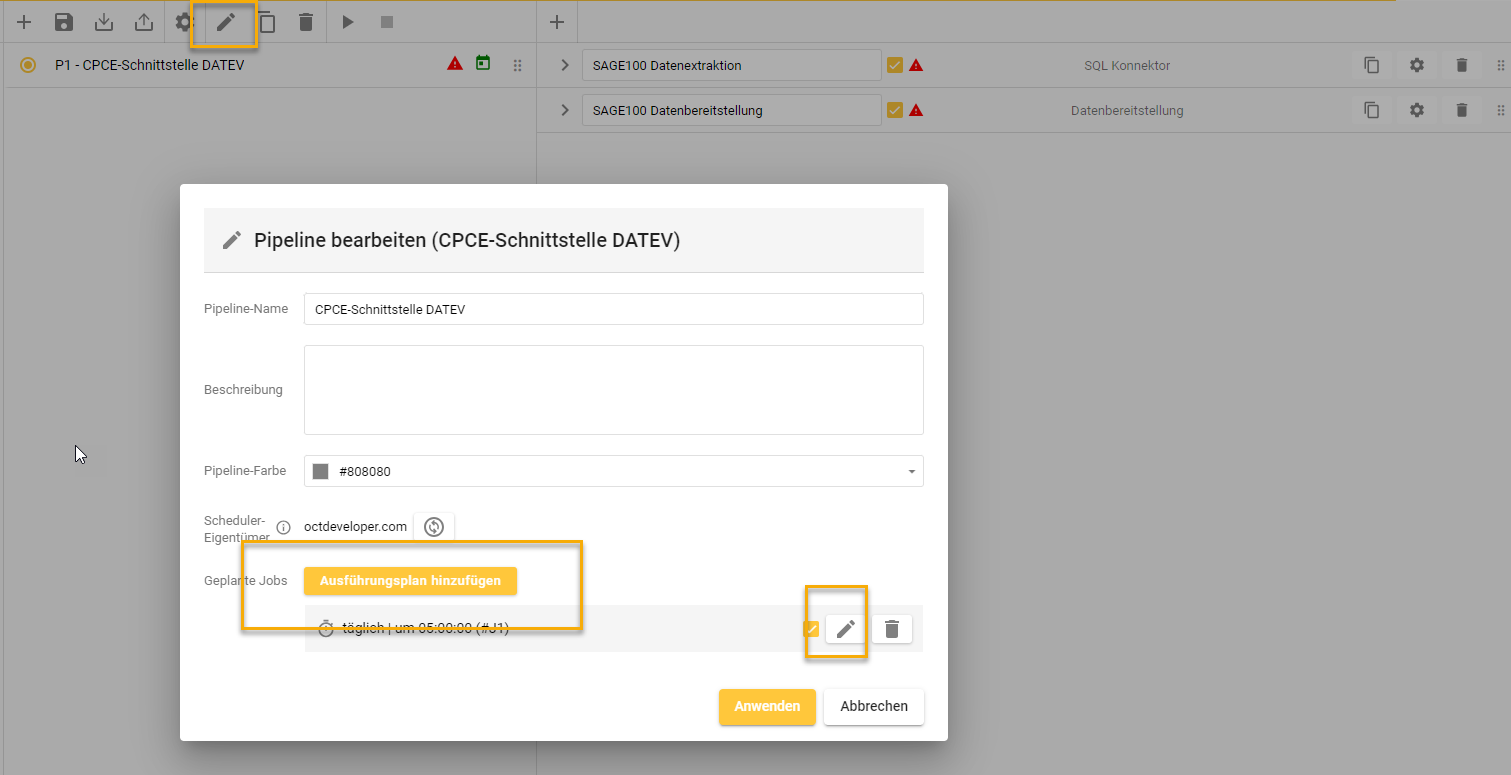Click the edit pipeline pencil icon in toolbar
Image resolution: width=1511 pixels, height=775 pixels.
pos(226,22)
